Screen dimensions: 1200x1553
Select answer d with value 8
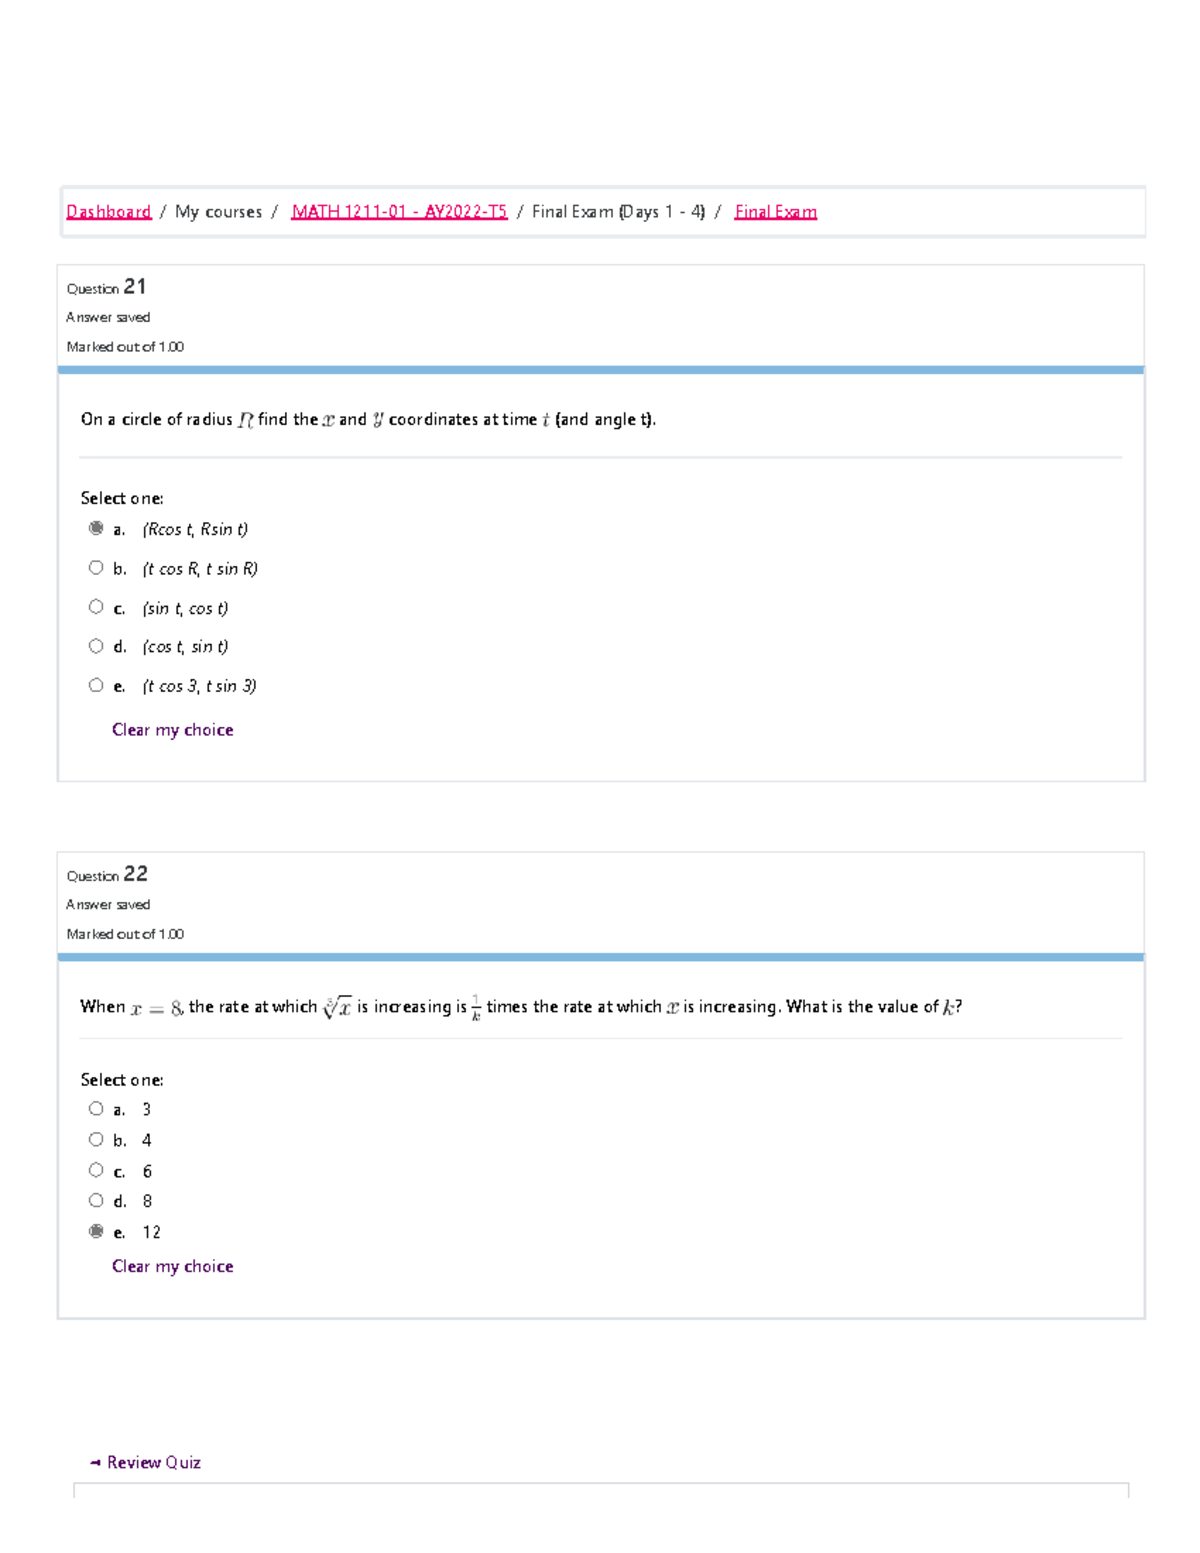pos(96,1200)
